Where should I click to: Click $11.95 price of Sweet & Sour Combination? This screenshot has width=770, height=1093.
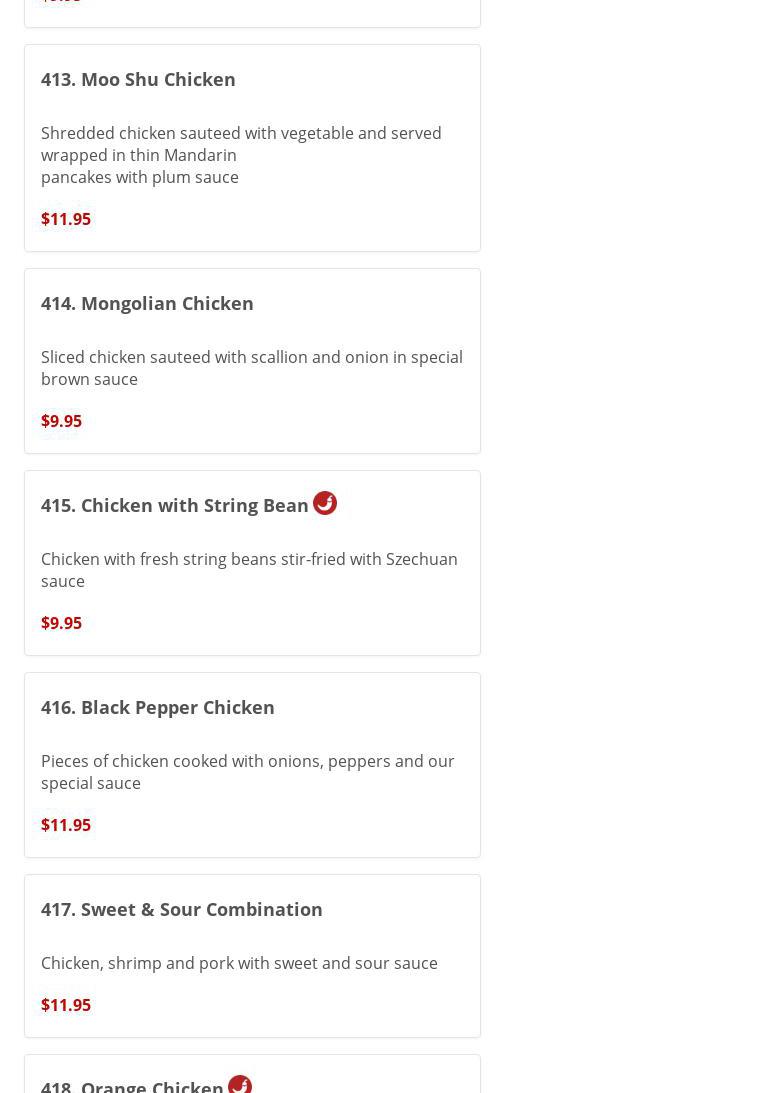[x=66, y=1005]
